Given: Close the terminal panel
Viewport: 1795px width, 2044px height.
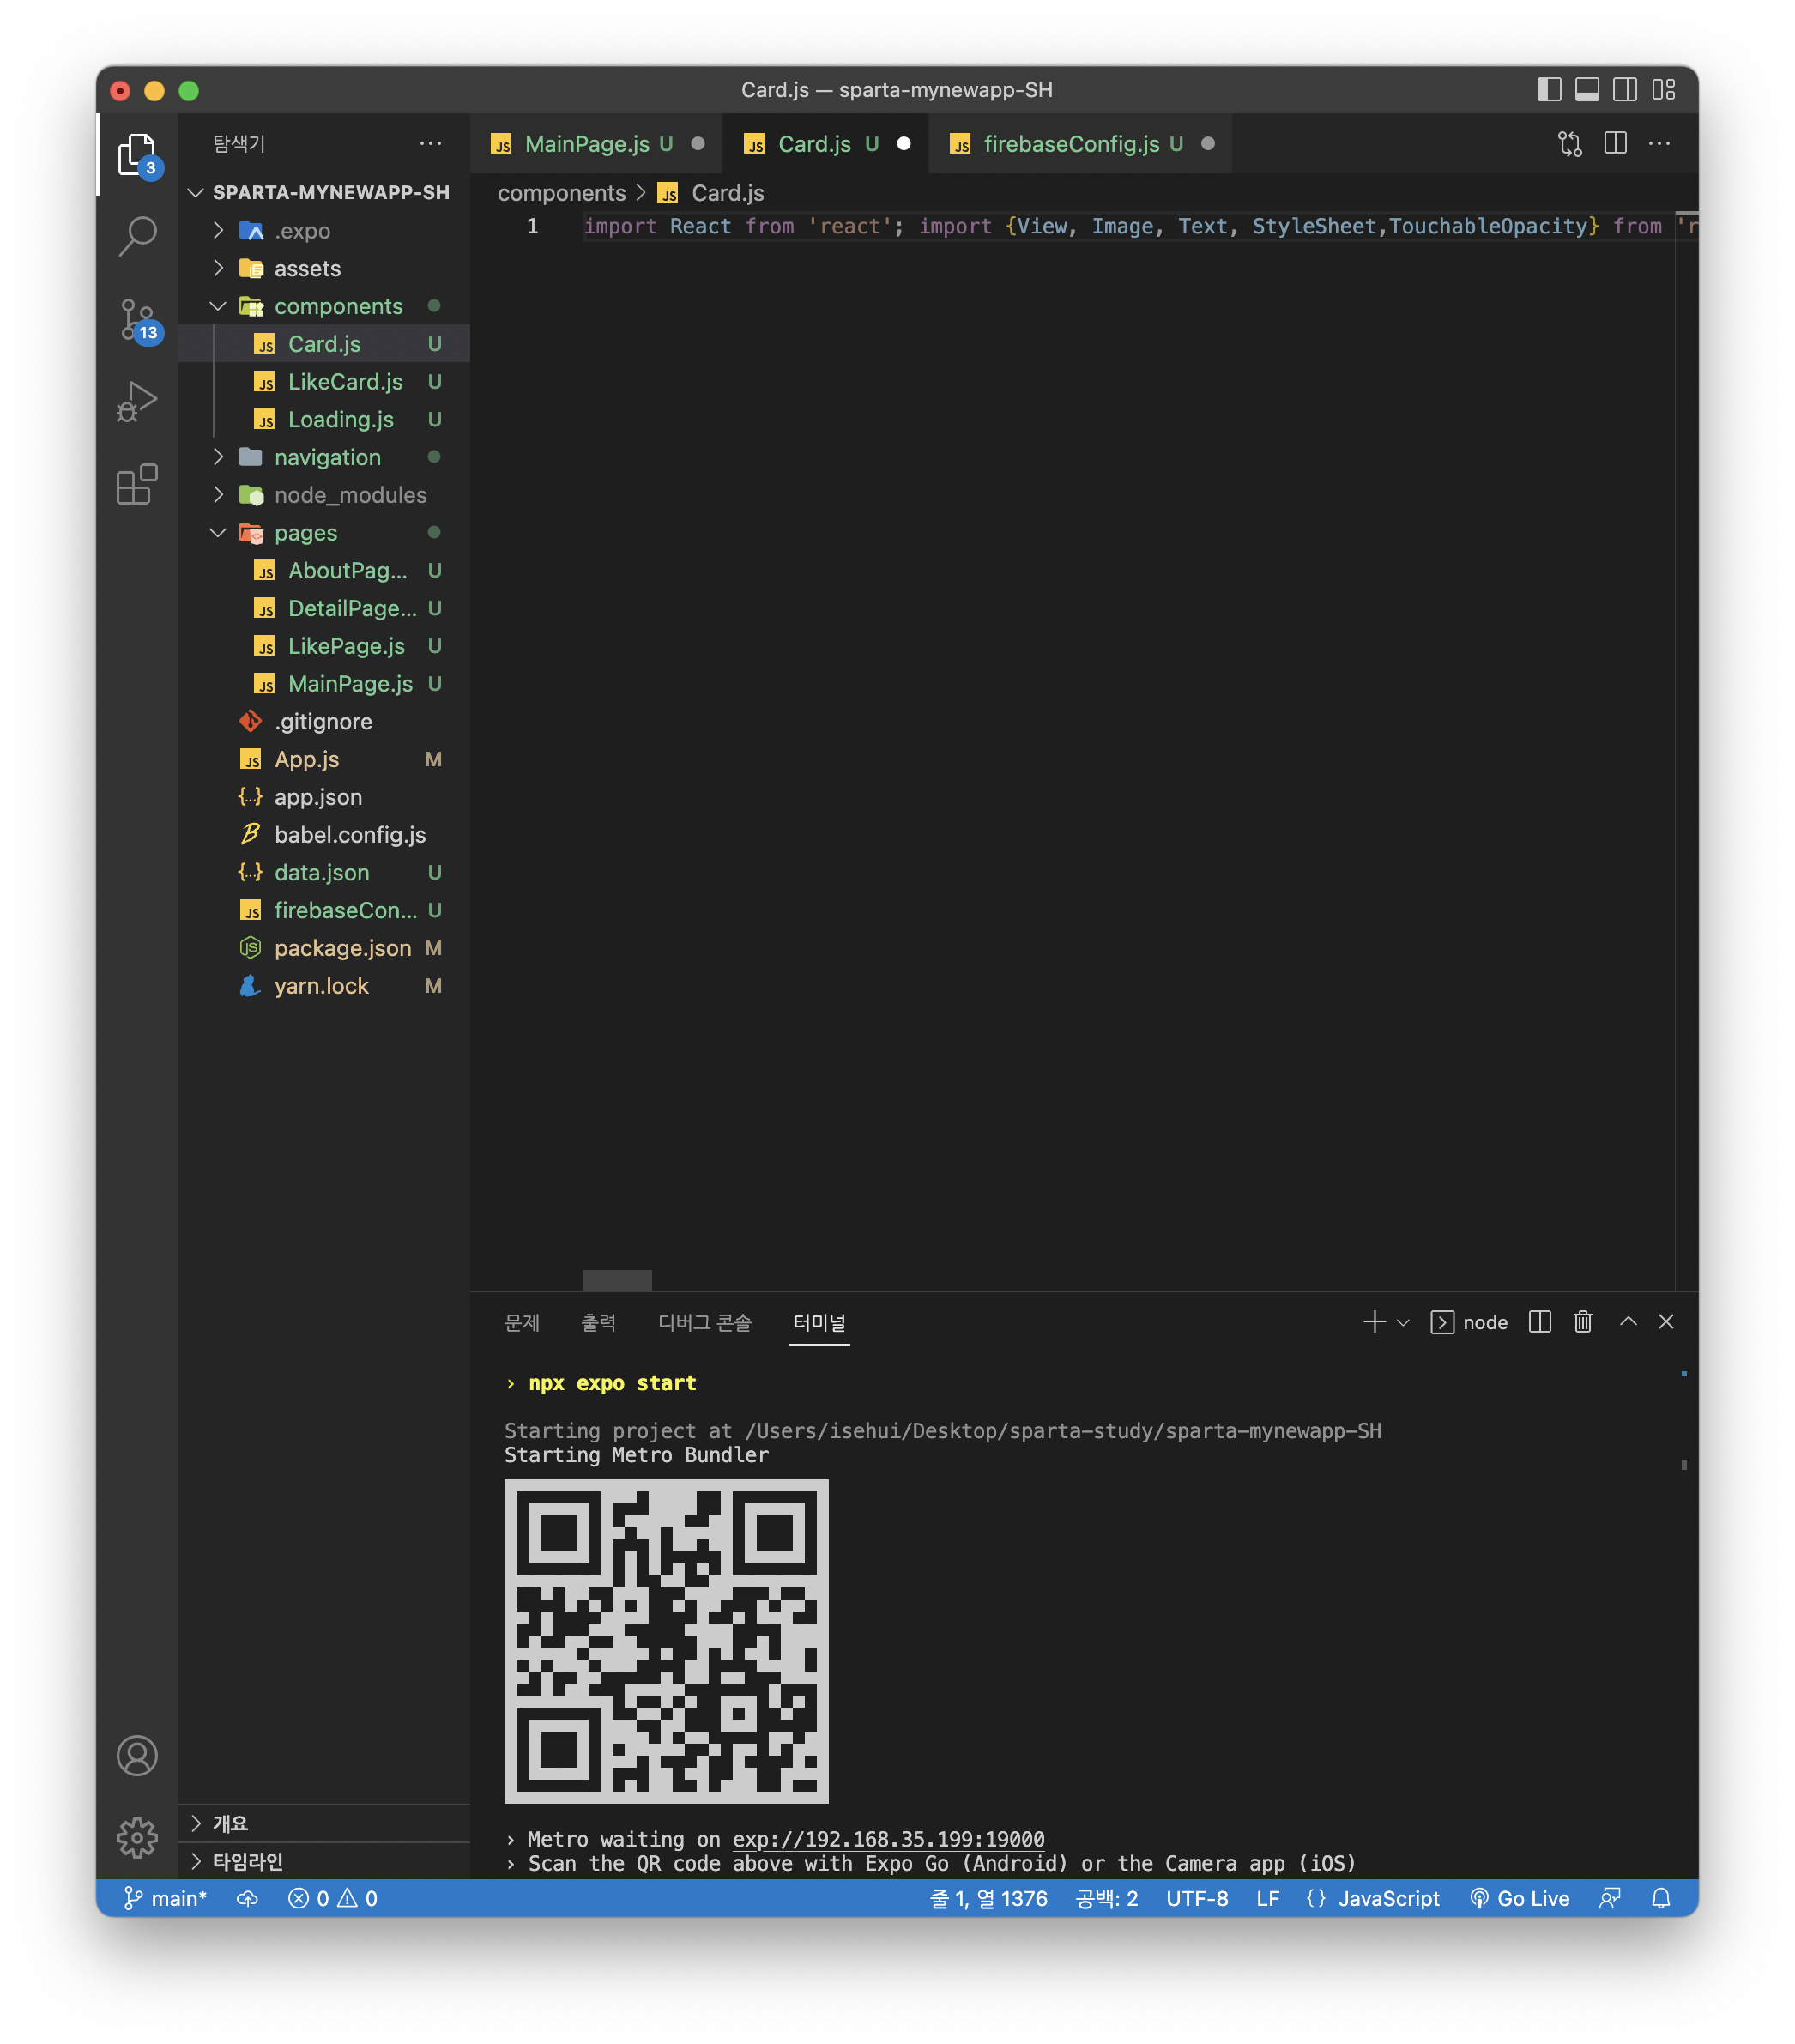Looking at the screenshot, I should 1666,1322.
